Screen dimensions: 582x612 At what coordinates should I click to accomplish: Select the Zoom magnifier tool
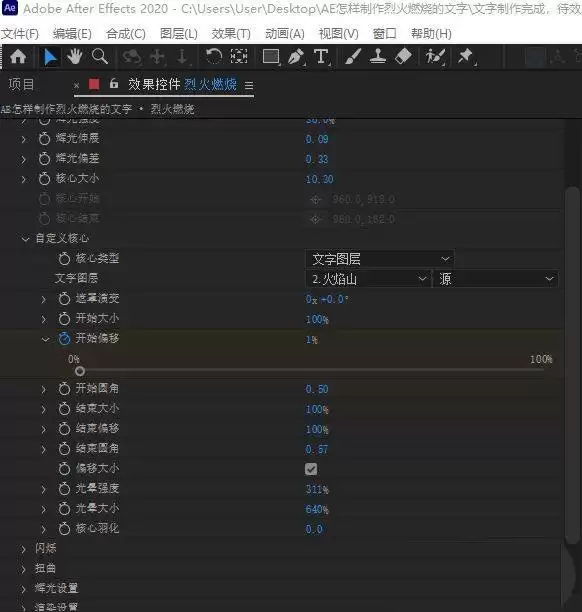pyautogui.click(x=100, y=57)
